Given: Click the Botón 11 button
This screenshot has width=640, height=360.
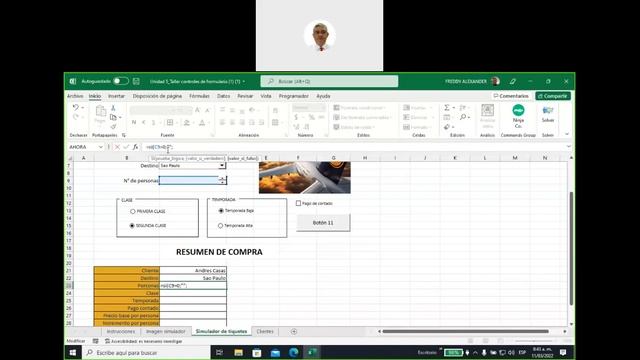Looking at the screenshot, I should 323,222.
